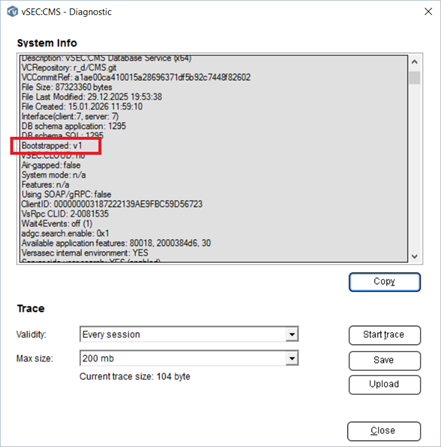Click the ClientID value line
This screenshot has width=441, height=447.
pyautogui.click(x=112, y=204)
